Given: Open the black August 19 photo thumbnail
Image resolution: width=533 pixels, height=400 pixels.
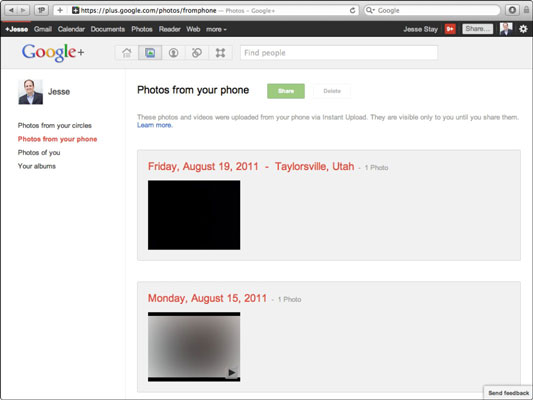Looking at the screenshot, I should (194, 215).
